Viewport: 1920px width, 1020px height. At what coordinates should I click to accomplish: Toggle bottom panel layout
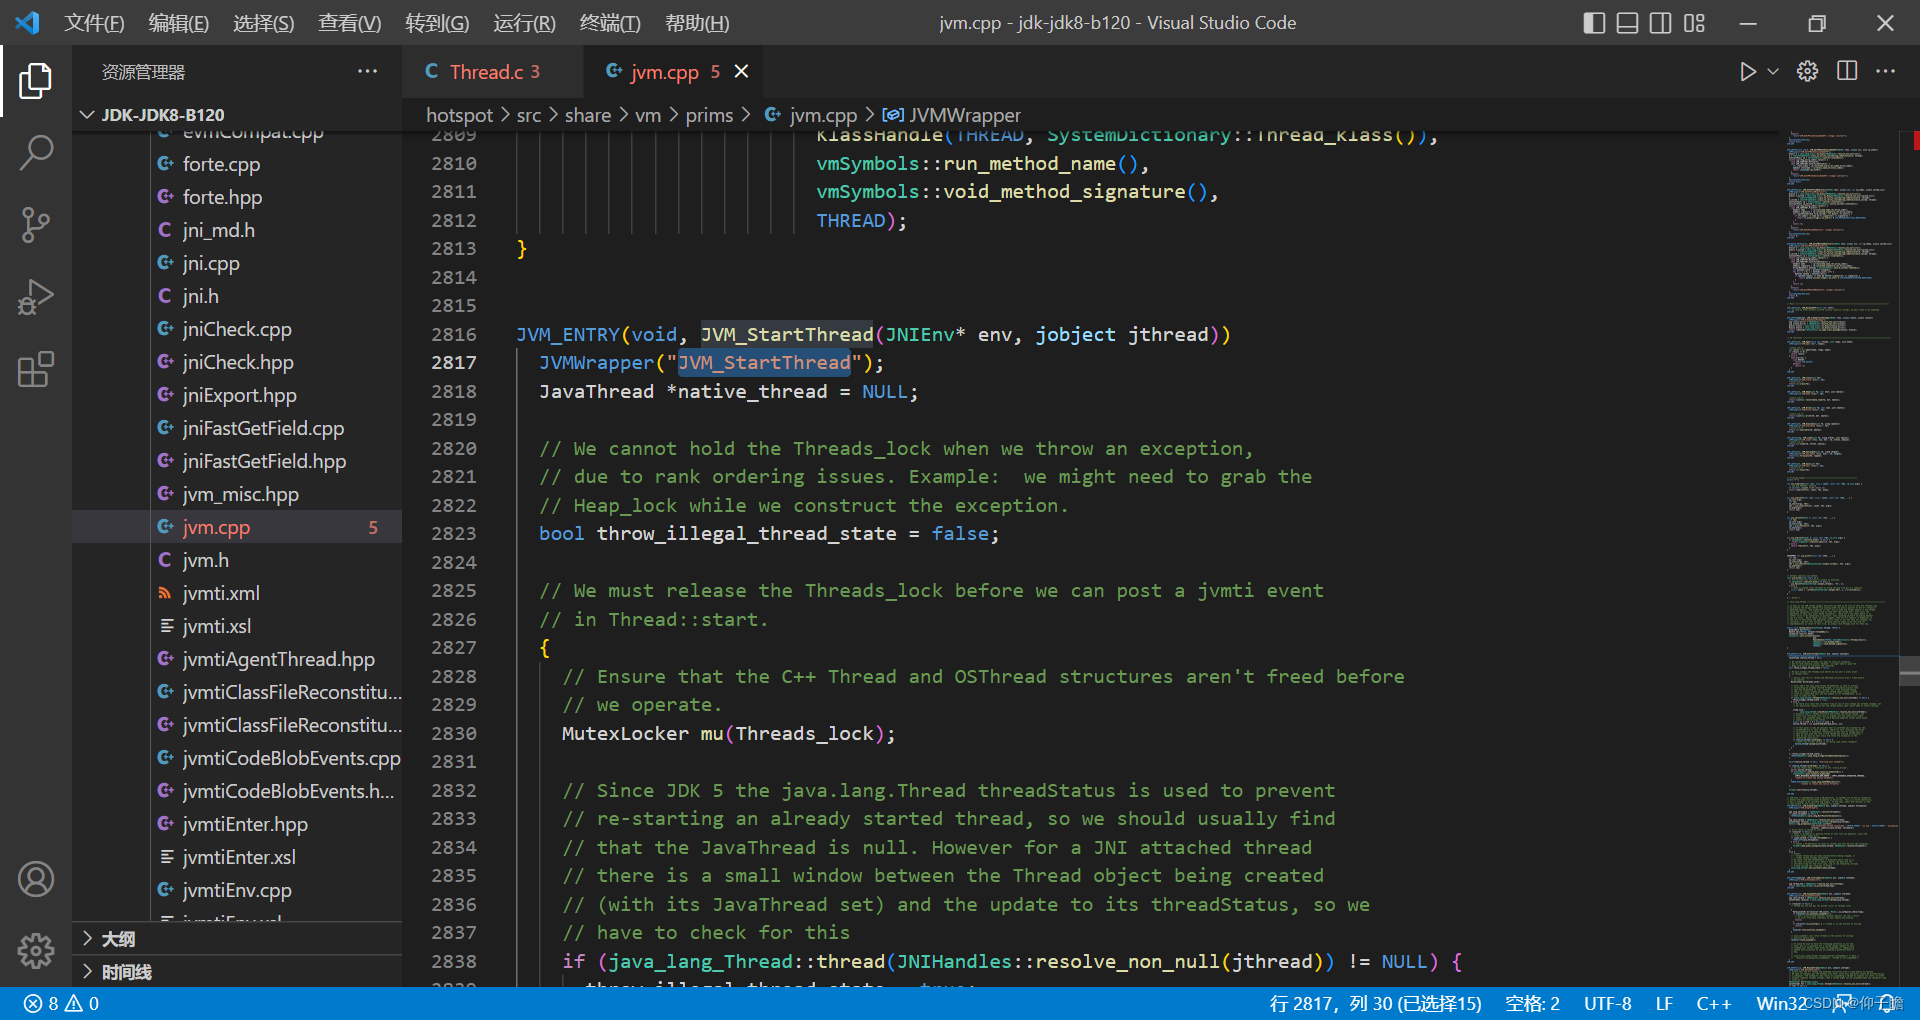pos(1628,23)
